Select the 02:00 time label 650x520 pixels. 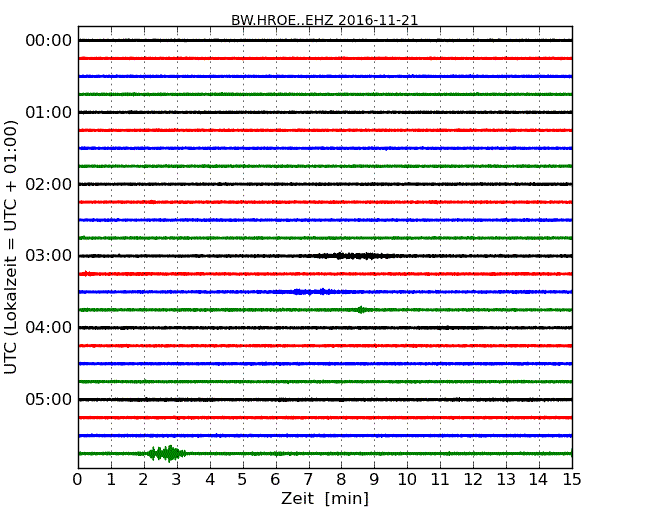49,184
